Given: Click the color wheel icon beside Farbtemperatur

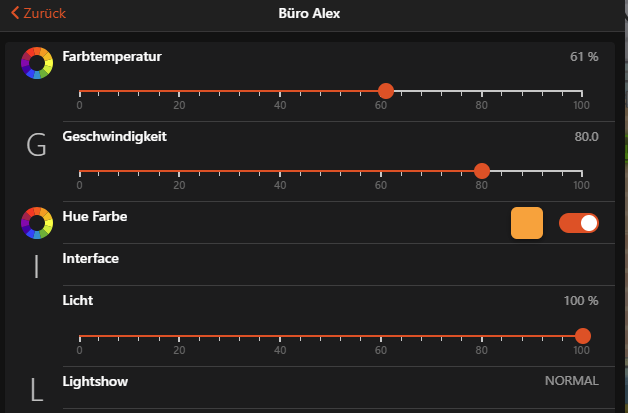Looking at the screenshot, I should pos(37,63).
